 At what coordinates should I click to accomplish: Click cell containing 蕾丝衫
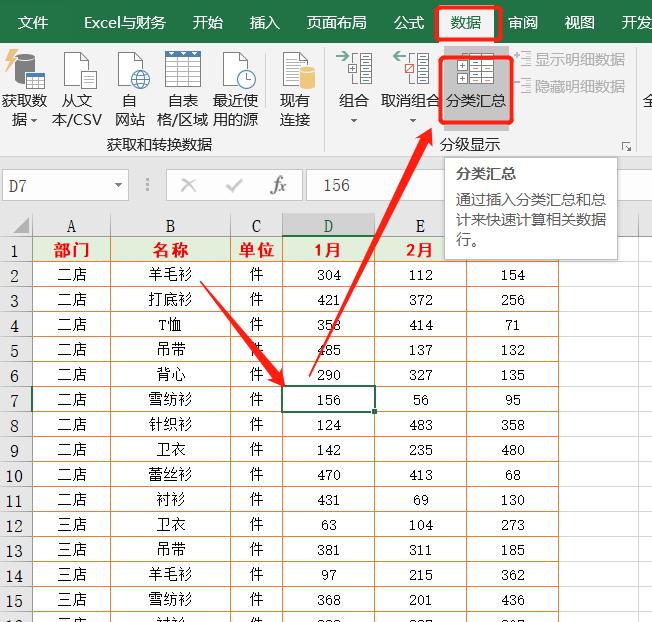[x=170, y=474]
